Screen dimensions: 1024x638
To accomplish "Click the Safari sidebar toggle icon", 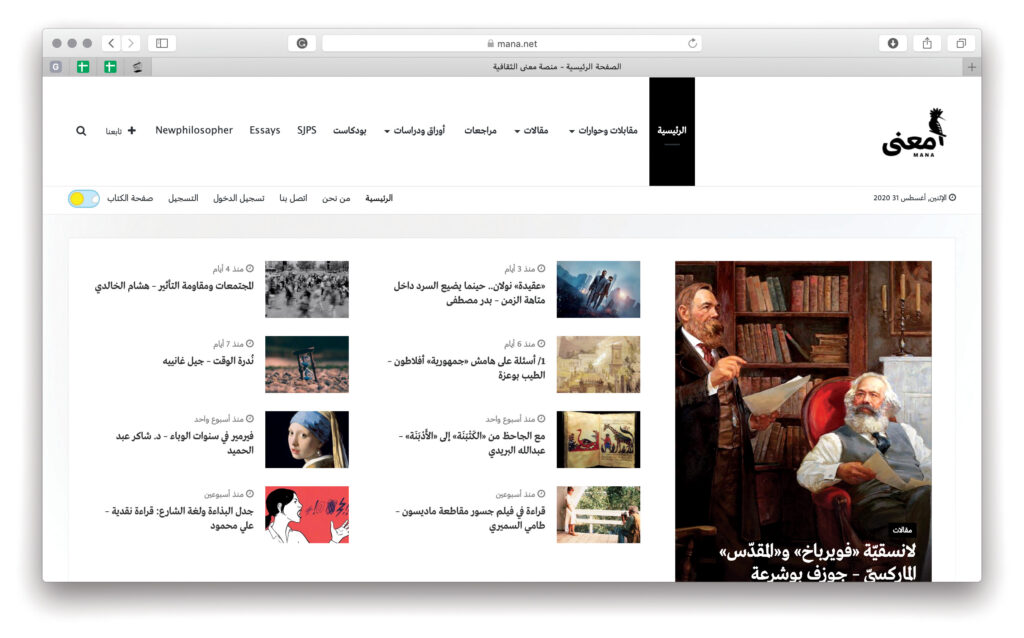I will click(162, 43).
